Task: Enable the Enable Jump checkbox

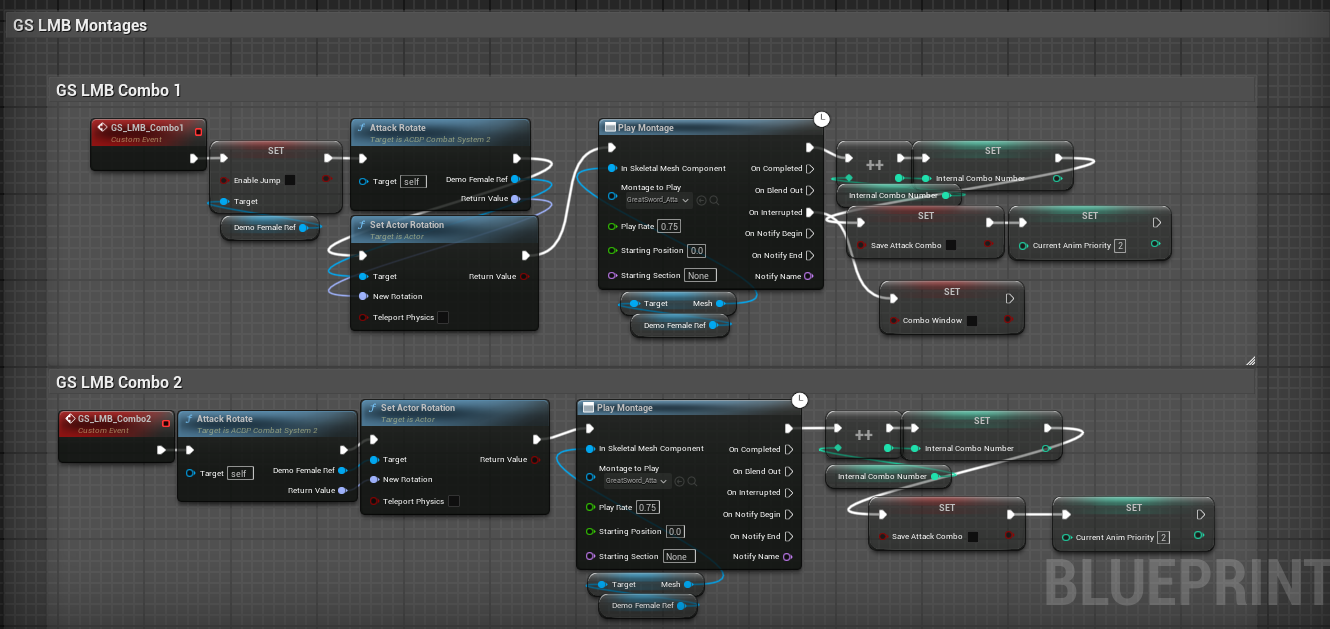Action: (290, 180)
